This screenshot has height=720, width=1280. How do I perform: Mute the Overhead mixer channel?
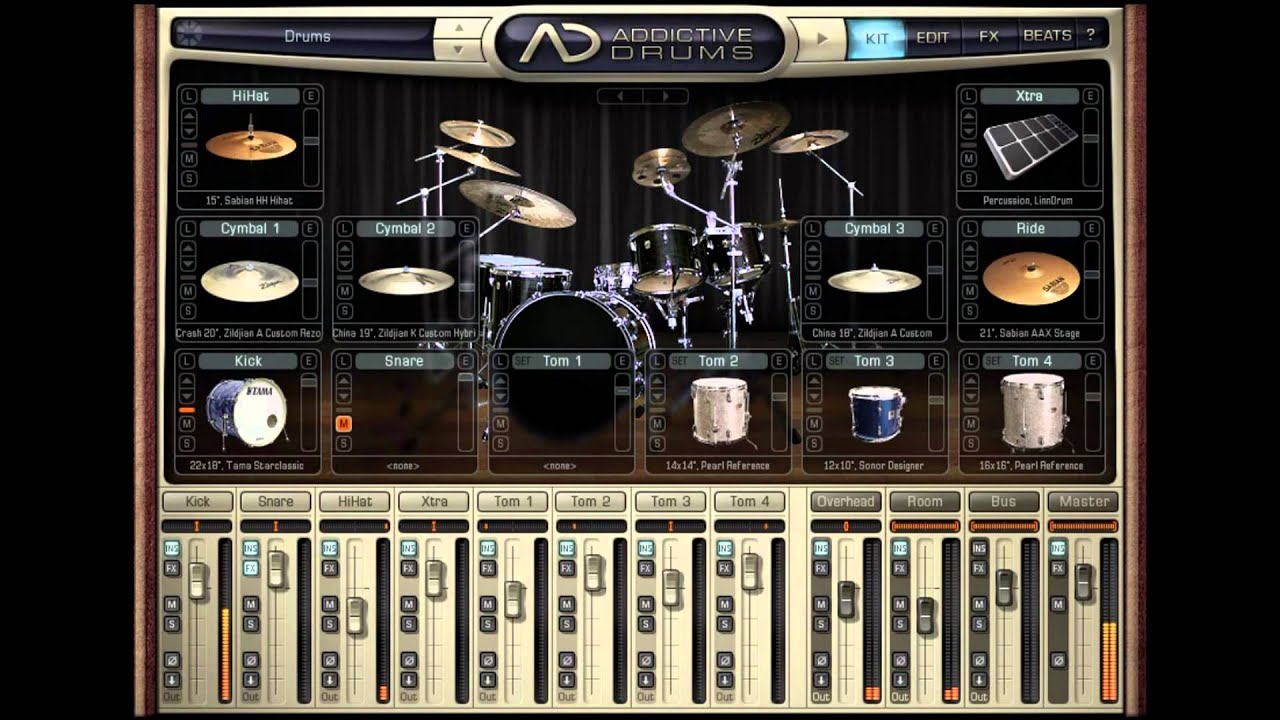[x=821, y=604]
